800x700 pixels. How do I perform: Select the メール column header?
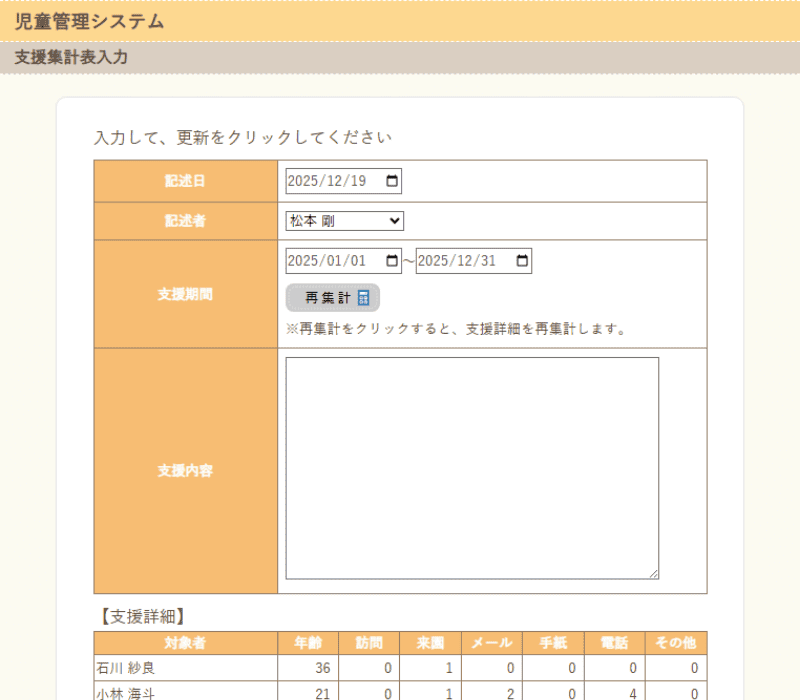tap(491, 643)
